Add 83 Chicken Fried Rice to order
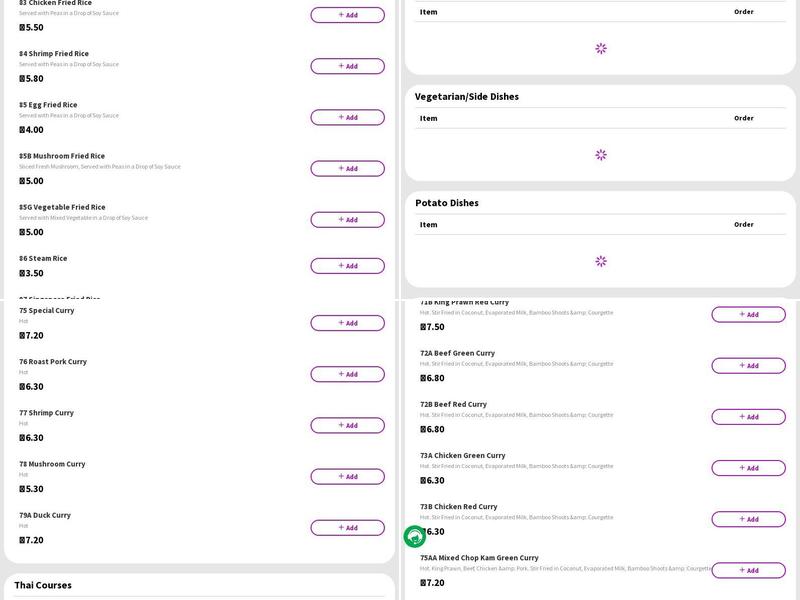 point(347,15)
